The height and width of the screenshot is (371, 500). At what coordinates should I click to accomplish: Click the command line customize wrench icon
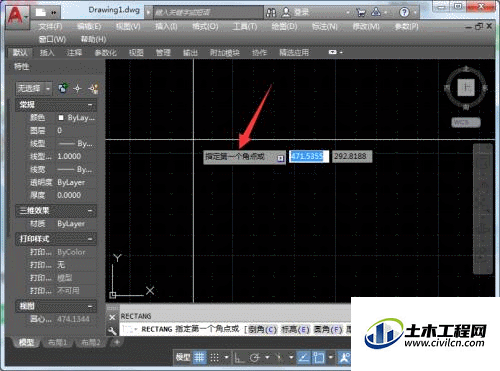112,330
